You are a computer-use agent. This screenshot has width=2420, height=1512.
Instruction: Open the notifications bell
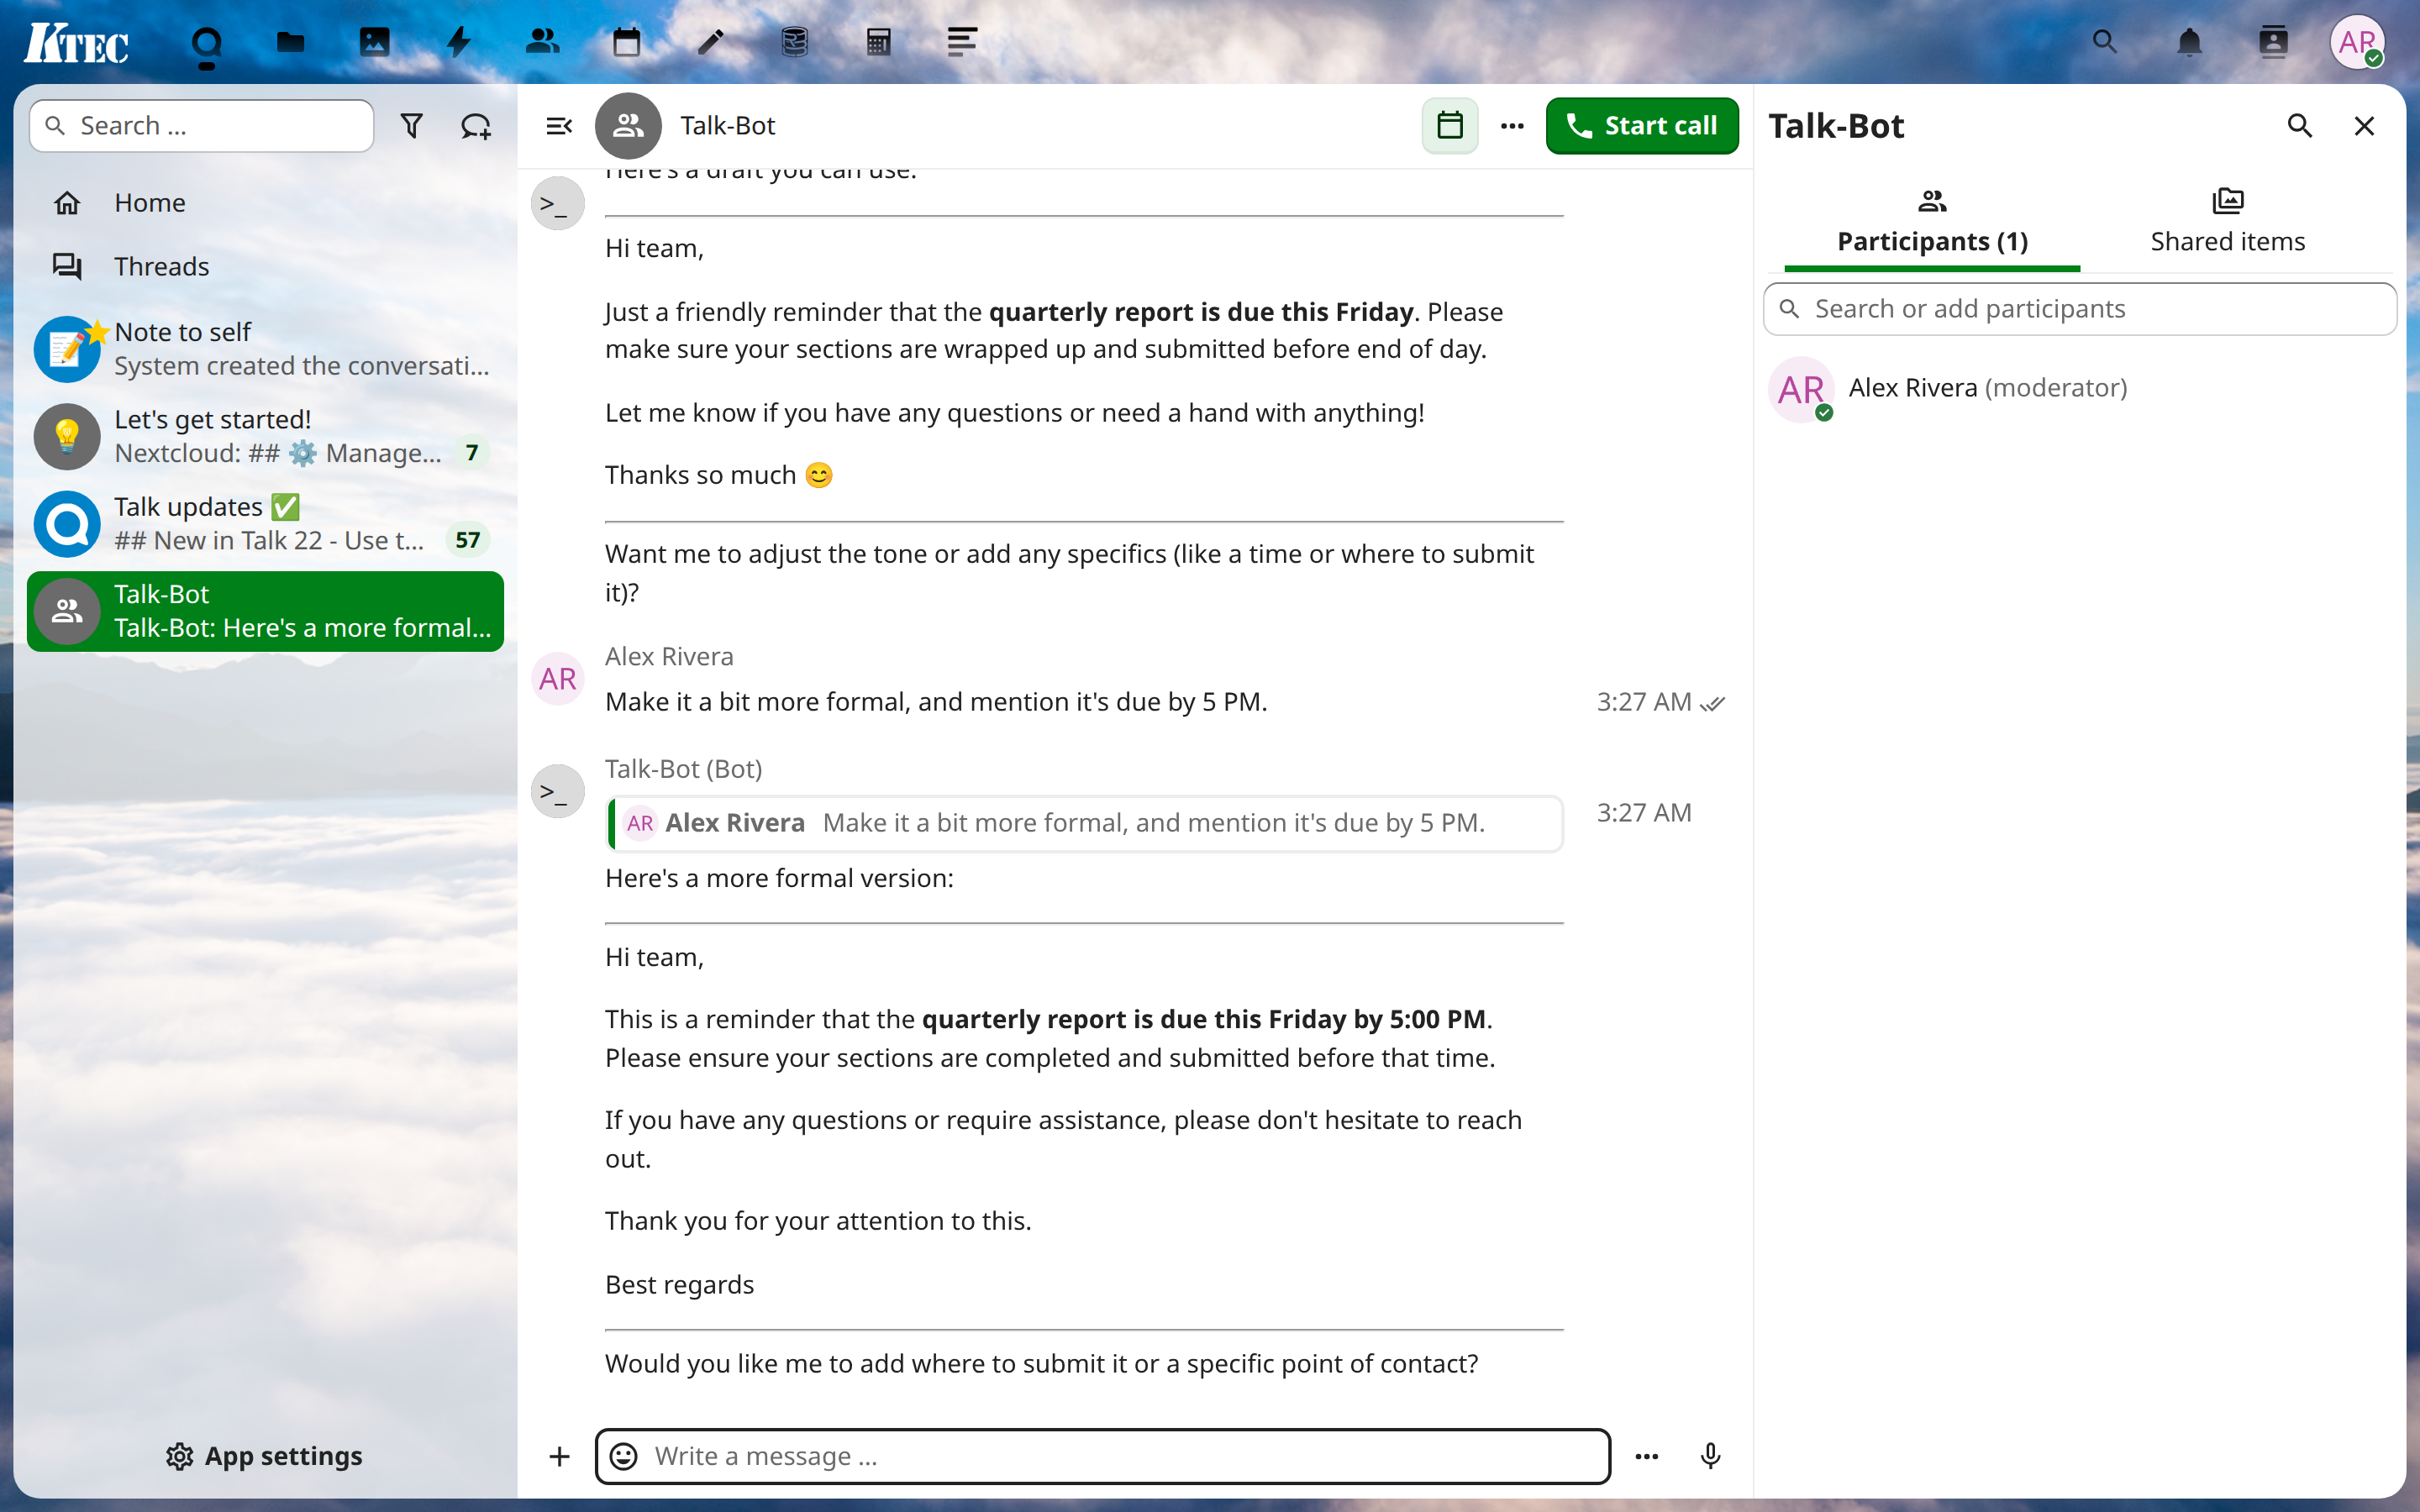[2189, 42]
